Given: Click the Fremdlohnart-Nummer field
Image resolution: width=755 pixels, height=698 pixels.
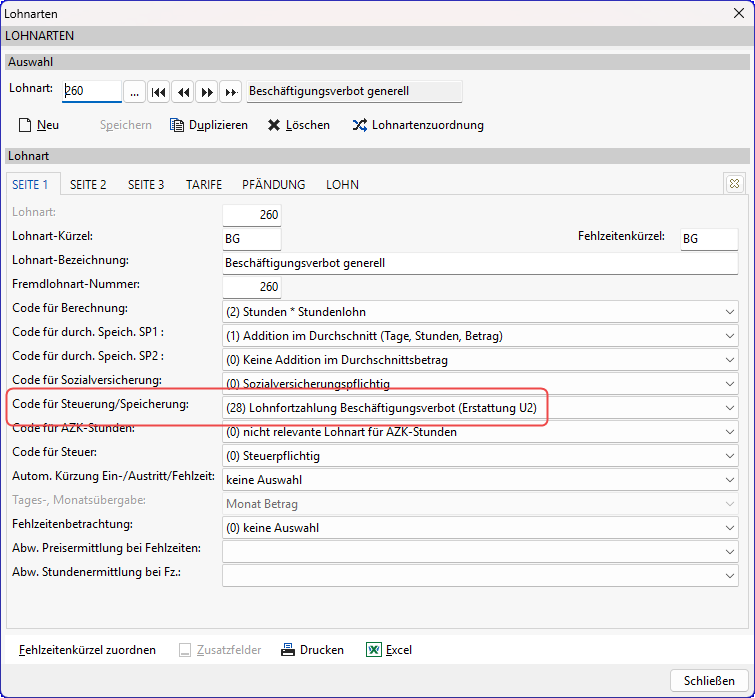Looking at the screenshot, I should coord(251,287).
